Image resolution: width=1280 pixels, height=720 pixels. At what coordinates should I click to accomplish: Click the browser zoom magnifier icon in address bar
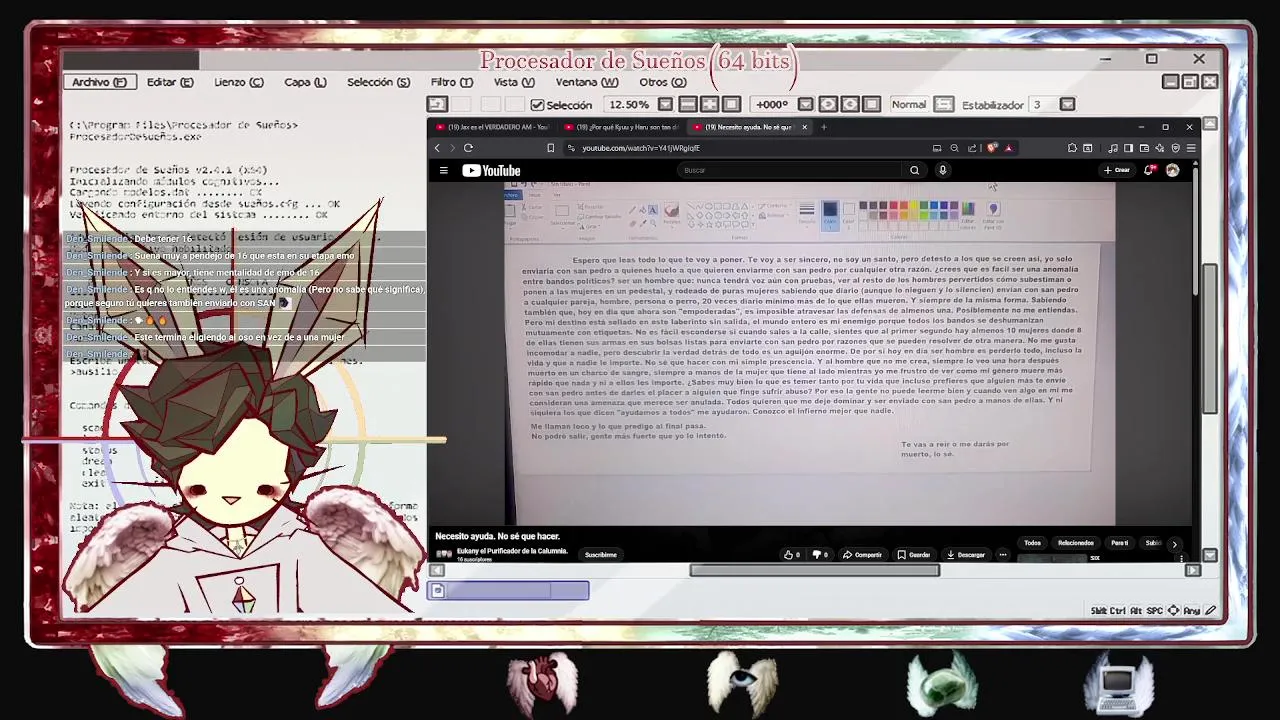[954, 148]
